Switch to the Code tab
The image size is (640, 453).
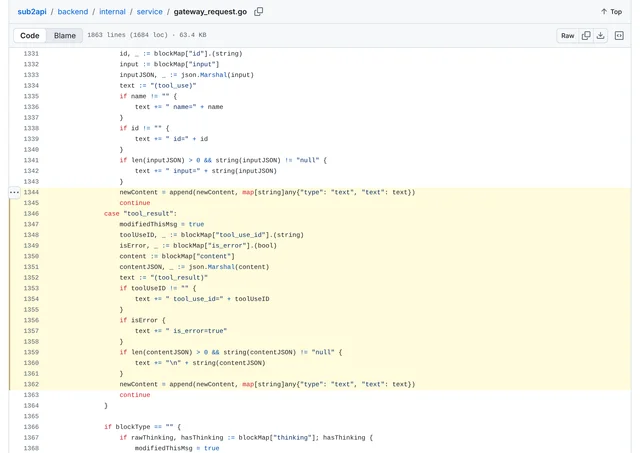30,36
